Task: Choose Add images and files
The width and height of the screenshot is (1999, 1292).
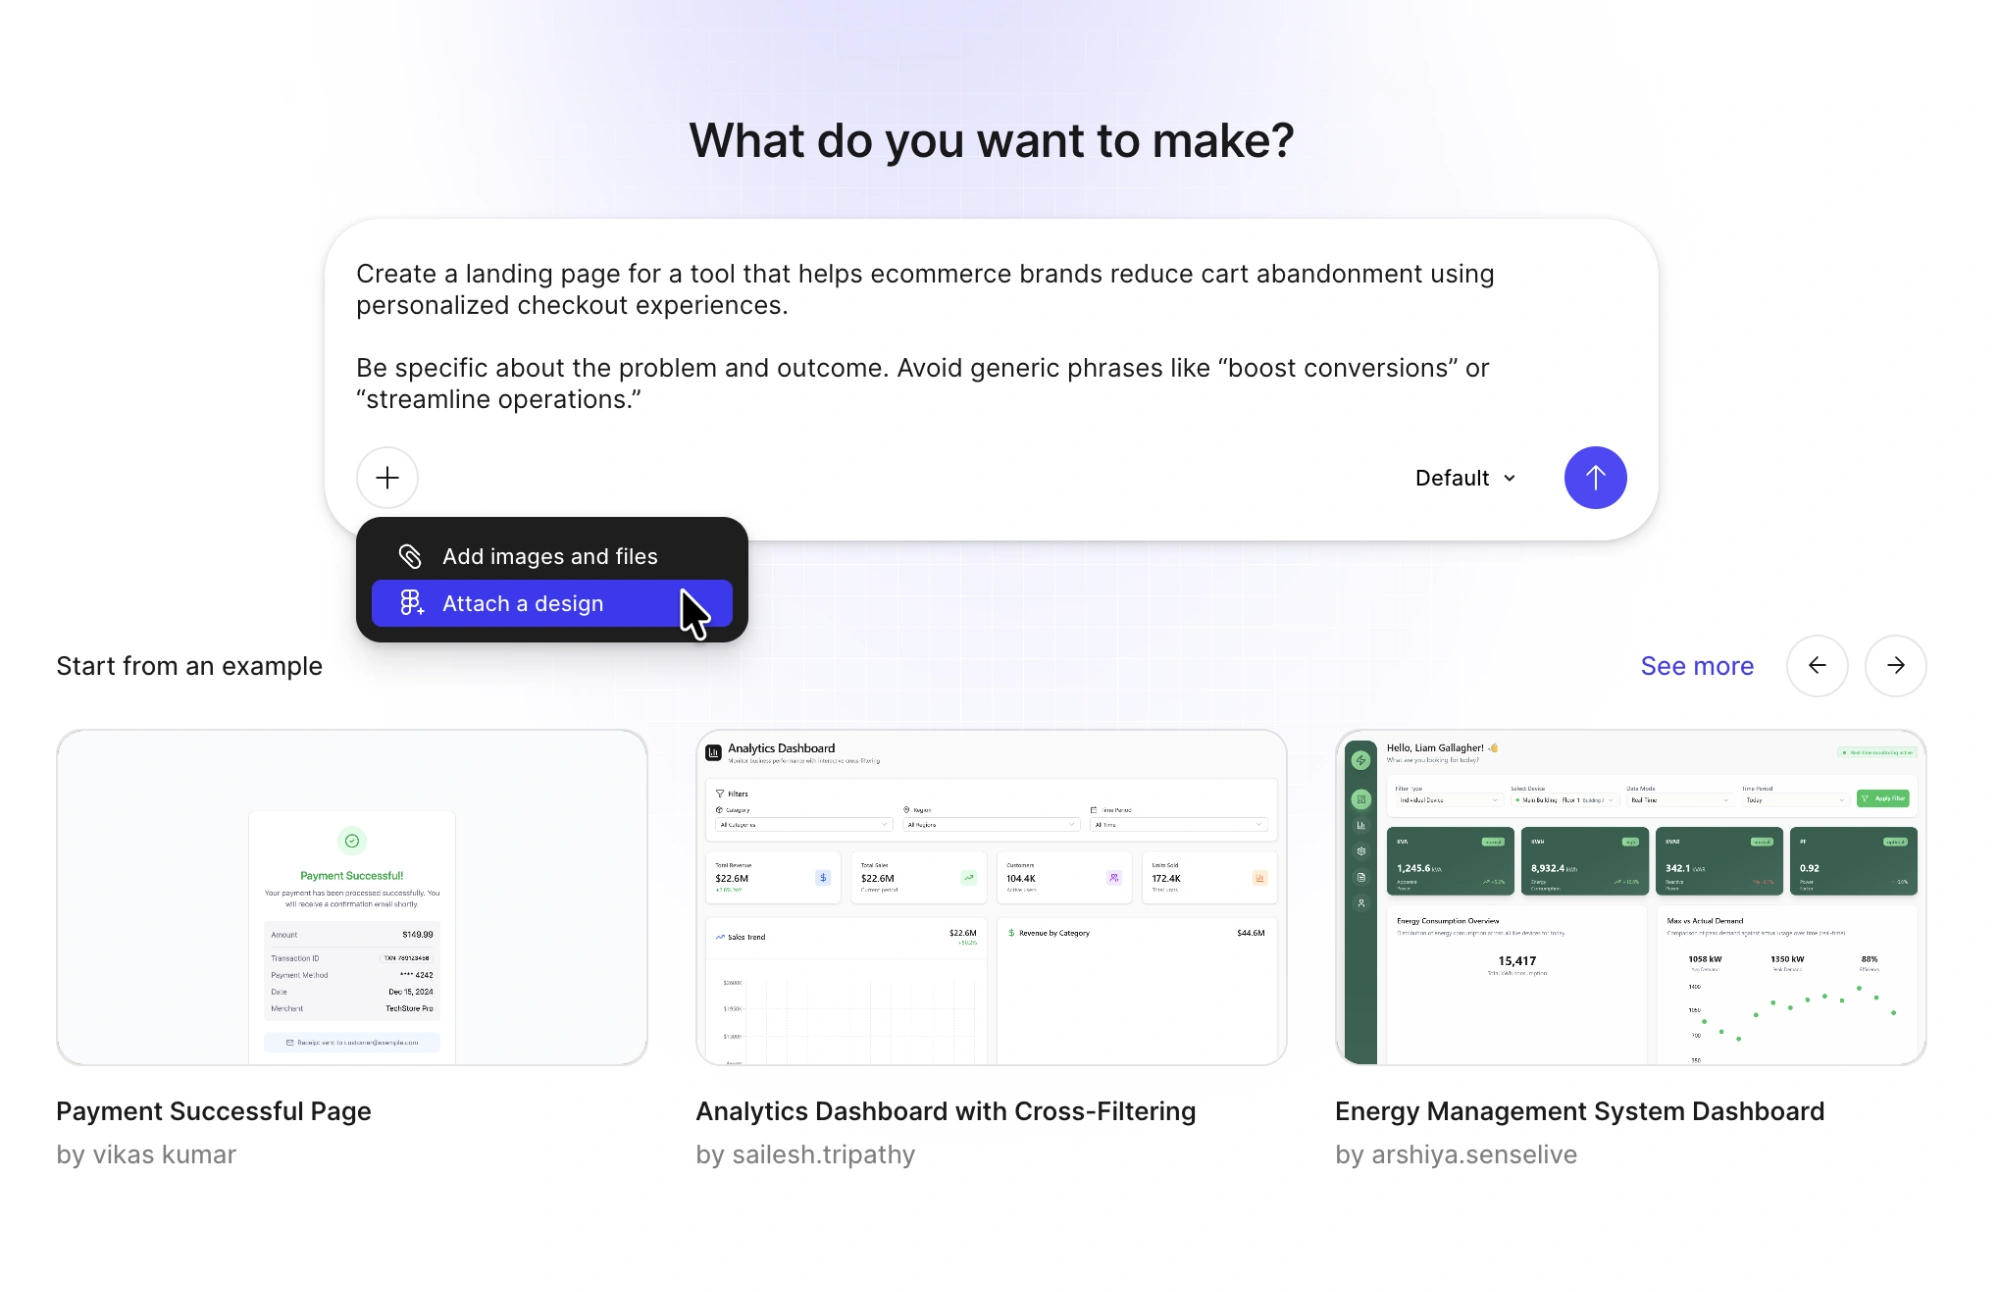Action: 552,556
